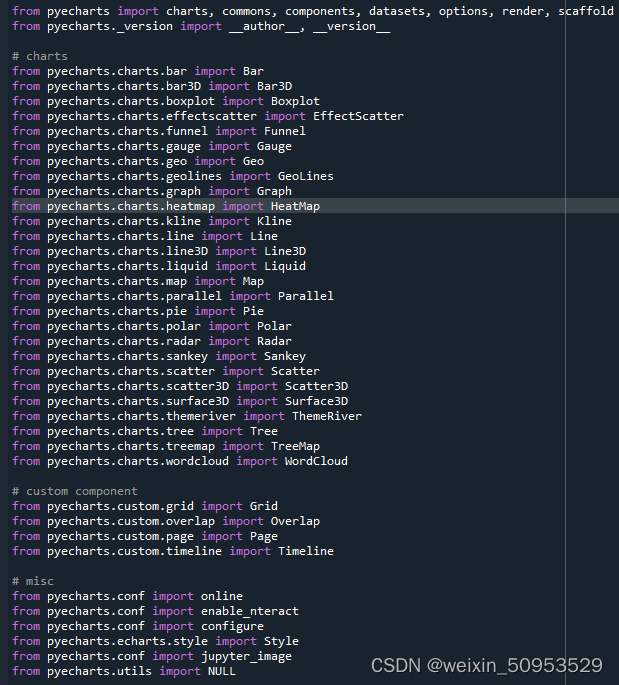Image resolution: width=619 pixels, height=685 pixels.
Task: Click the 'ThemeRiver' class name
Action: pyautogui.click(x=327, y=416)
